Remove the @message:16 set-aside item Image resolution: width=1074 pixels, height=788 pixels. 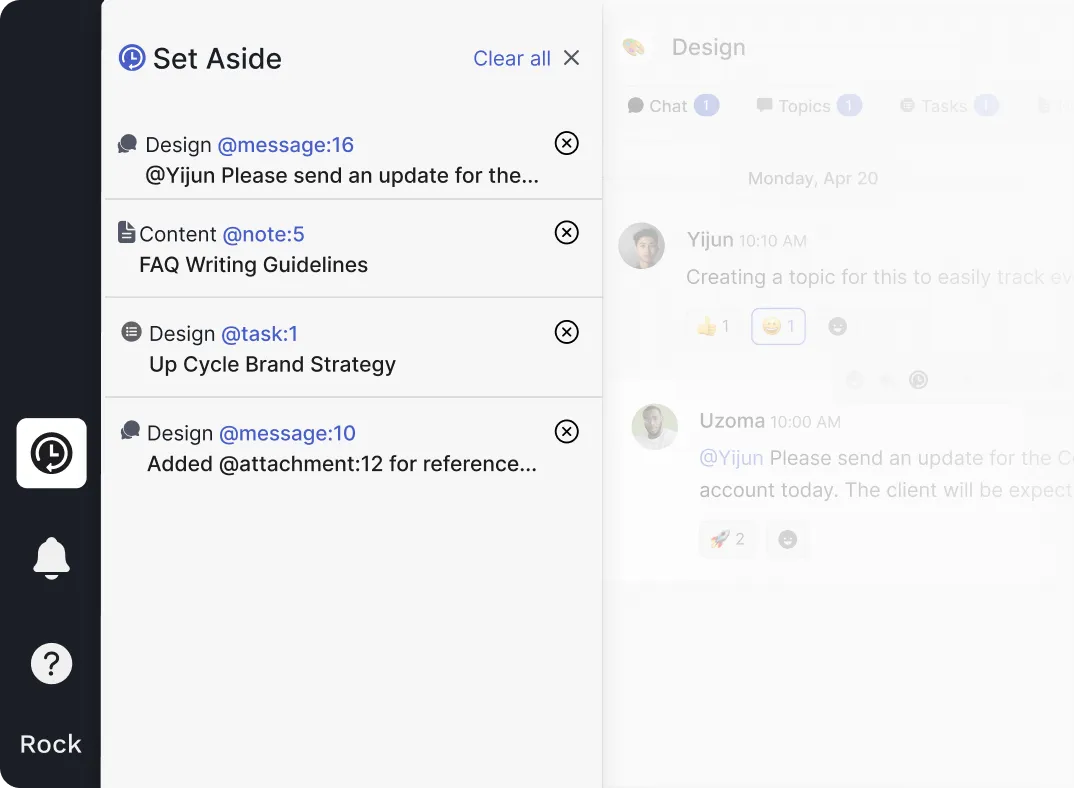pyautogui.click(x=566, y=143)
